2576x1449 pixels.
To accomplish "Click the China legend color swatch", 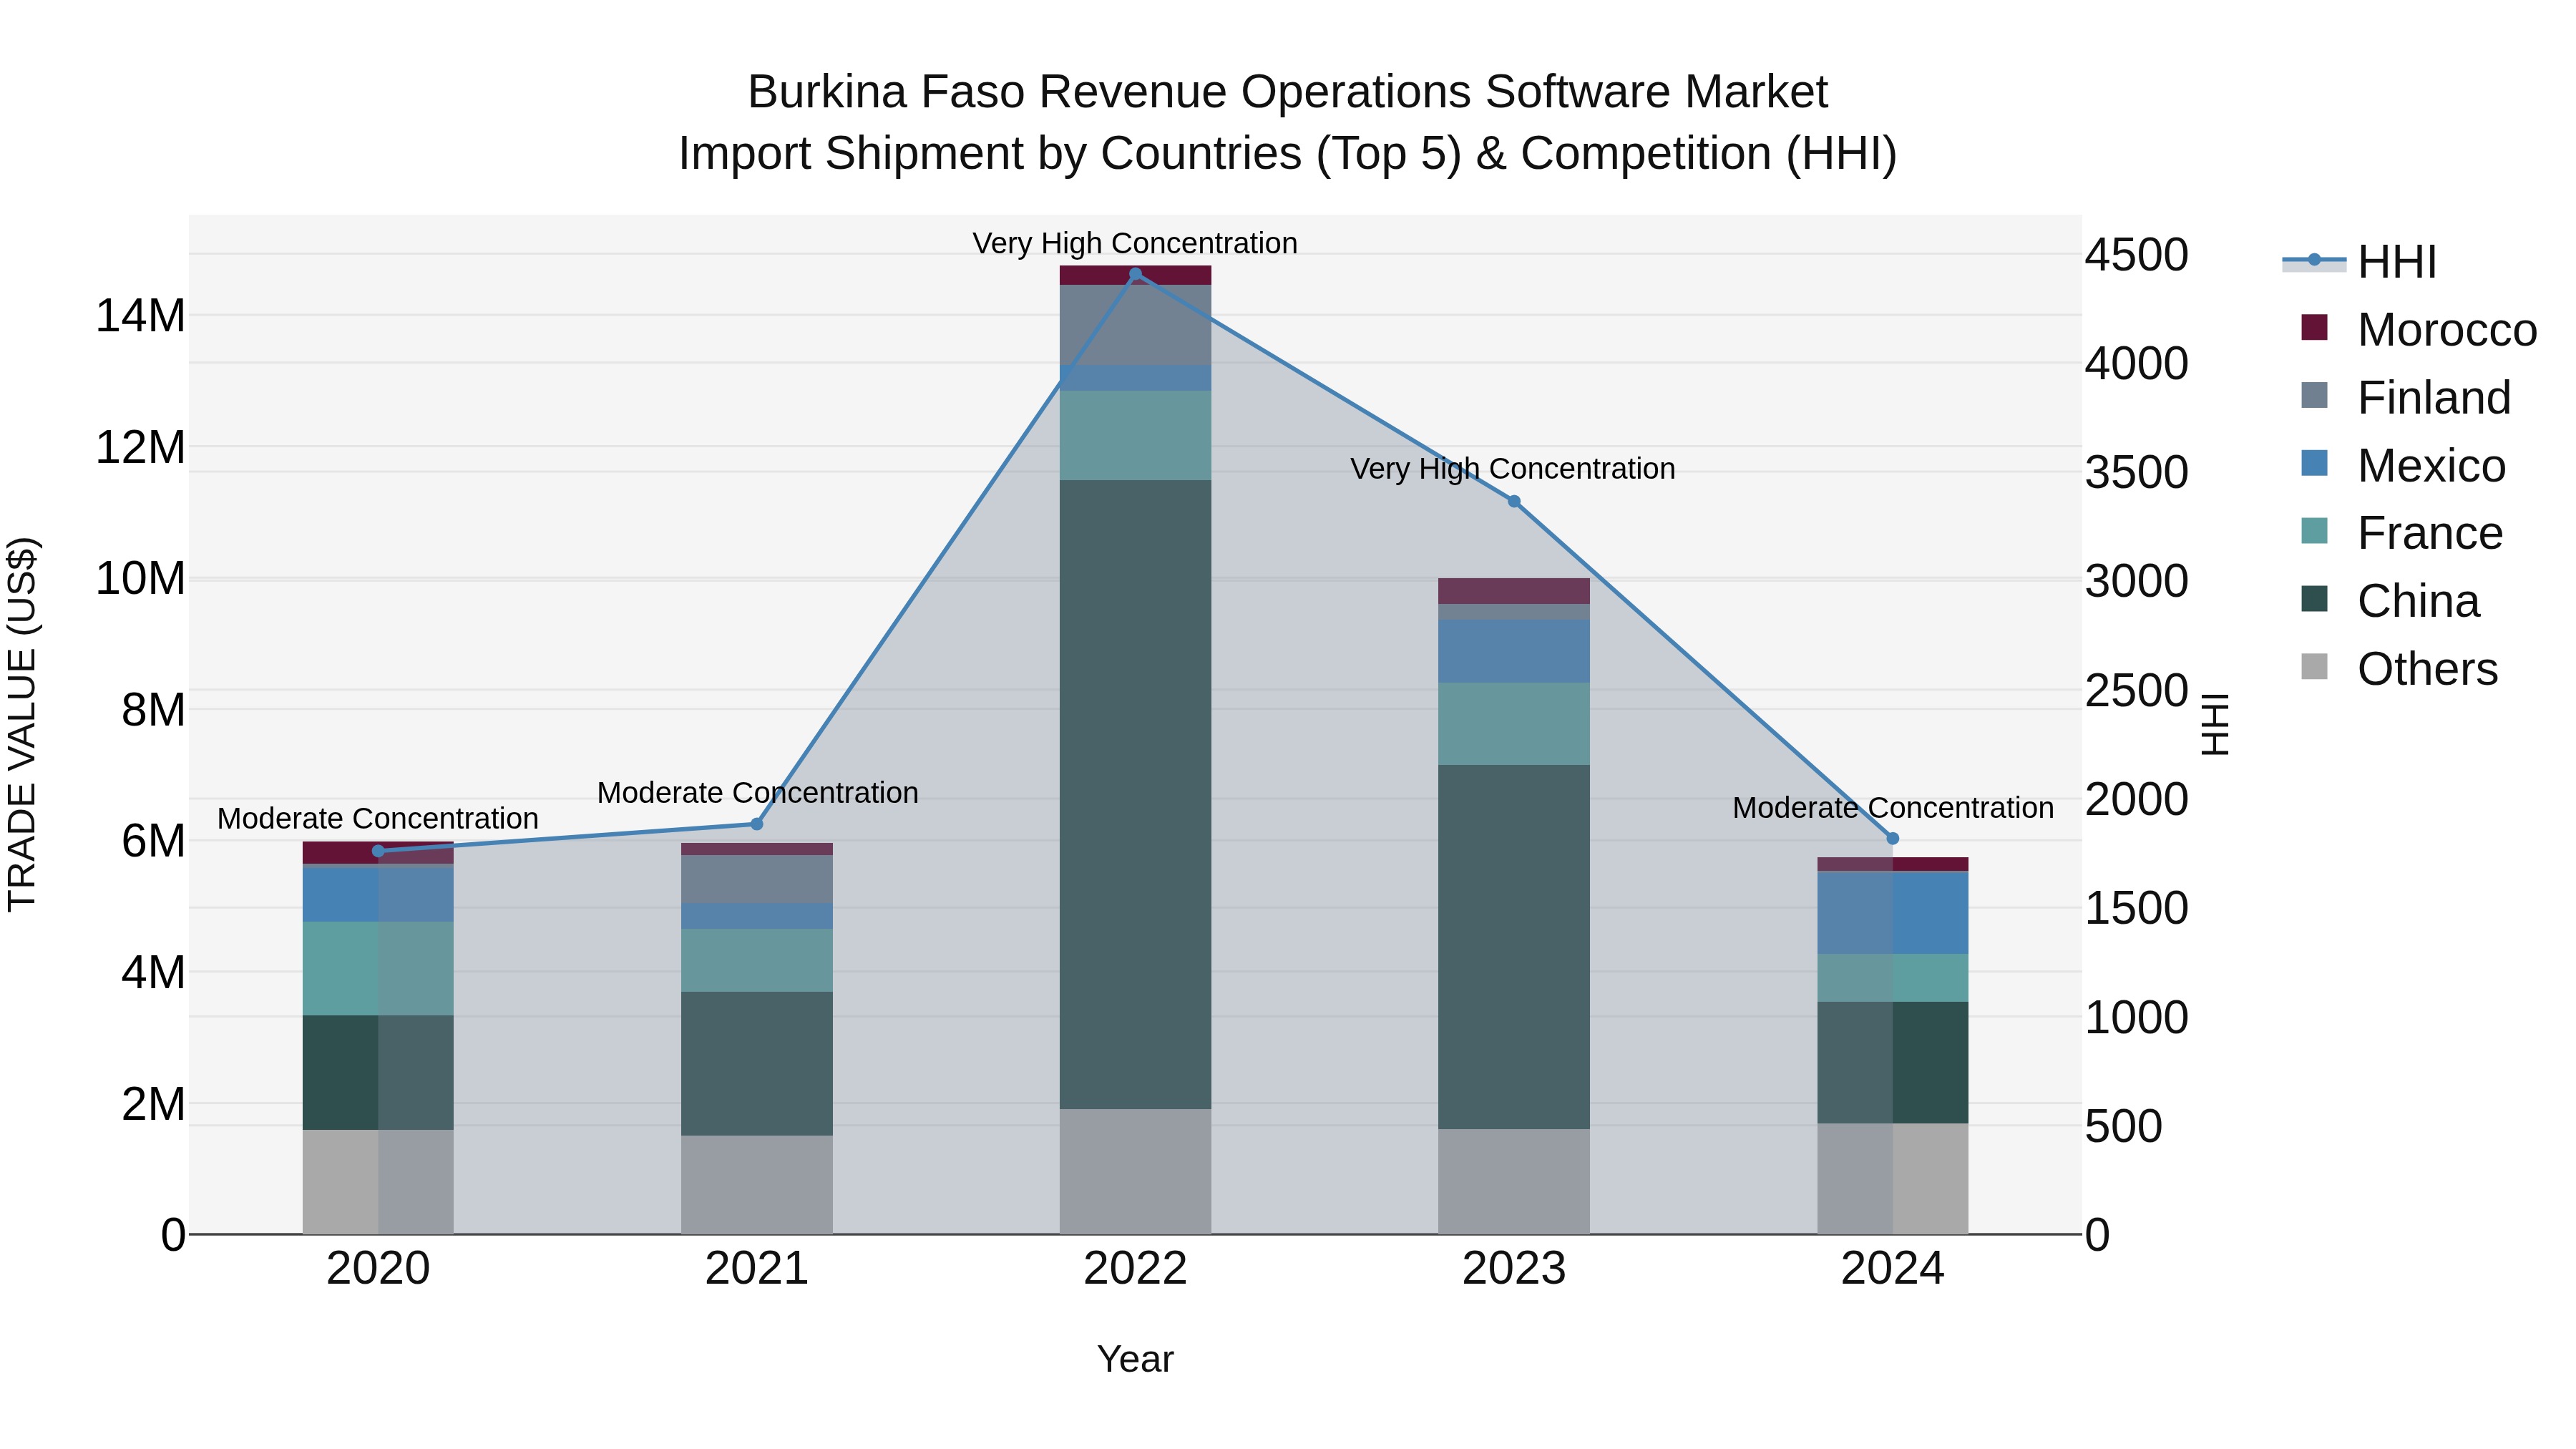I will (x=2314, y=599).
